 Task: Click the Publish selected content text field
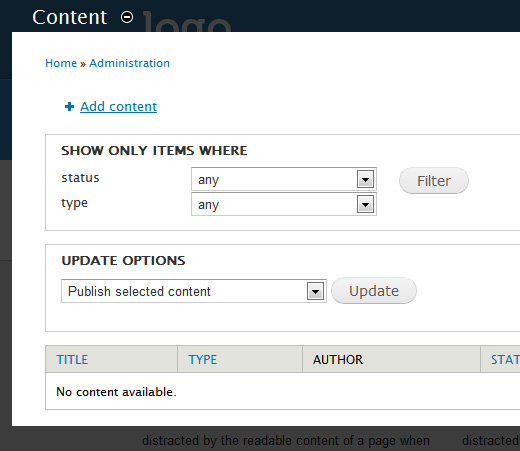[194, 291]
